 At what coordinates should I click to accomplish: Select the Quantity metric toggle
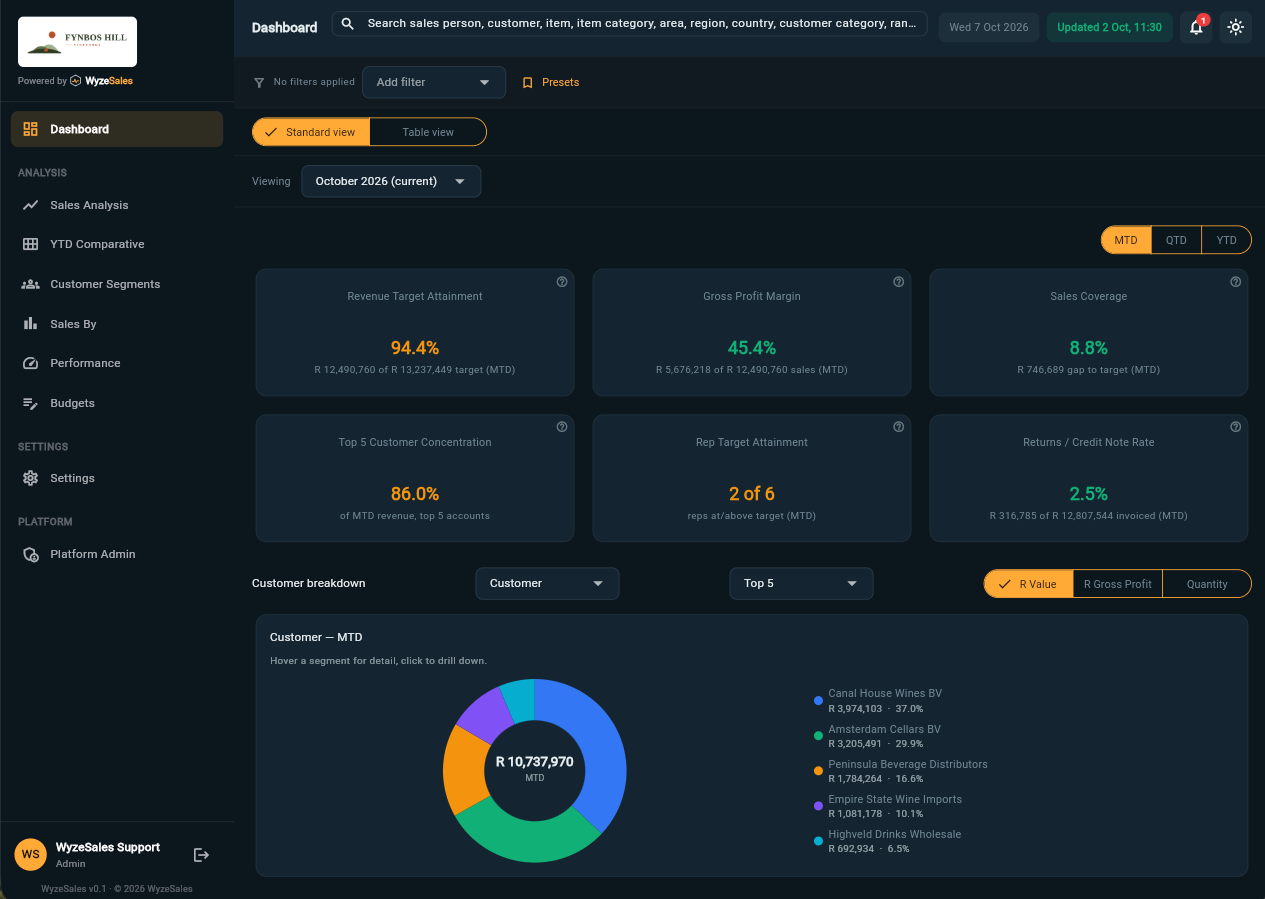point(1207,584)
